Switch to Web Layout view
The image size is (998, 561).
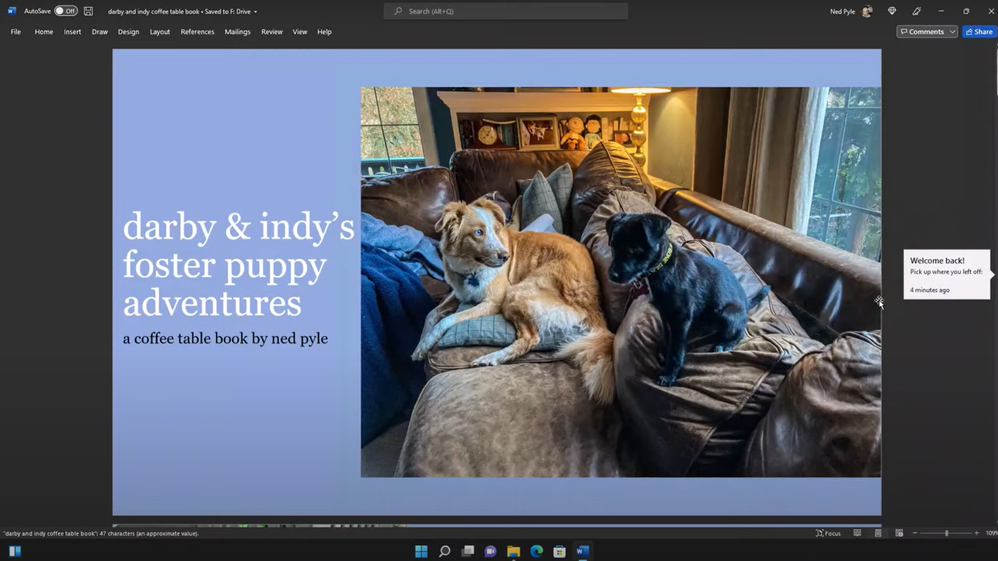point(899,533)
